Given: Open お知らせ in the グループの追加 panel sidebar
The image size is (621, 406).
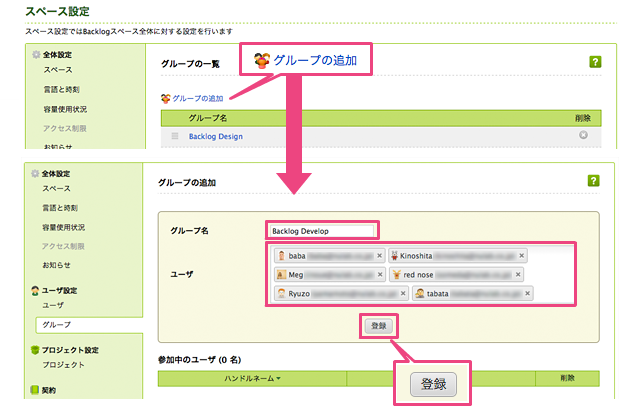Looking at the screenshot, I should (x=56, y=265).
